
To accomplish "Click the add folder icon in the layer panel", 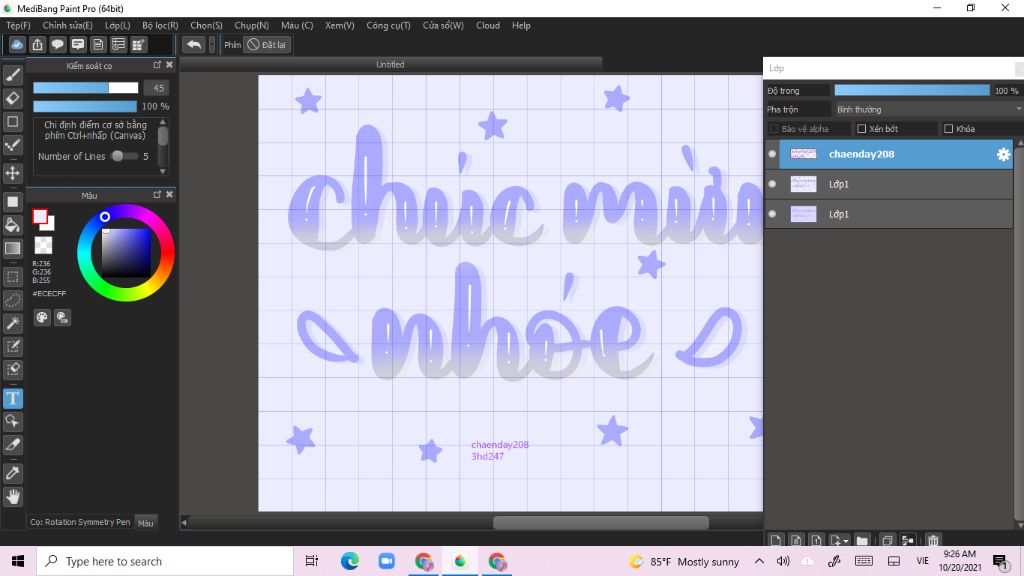I will [862, 540].
